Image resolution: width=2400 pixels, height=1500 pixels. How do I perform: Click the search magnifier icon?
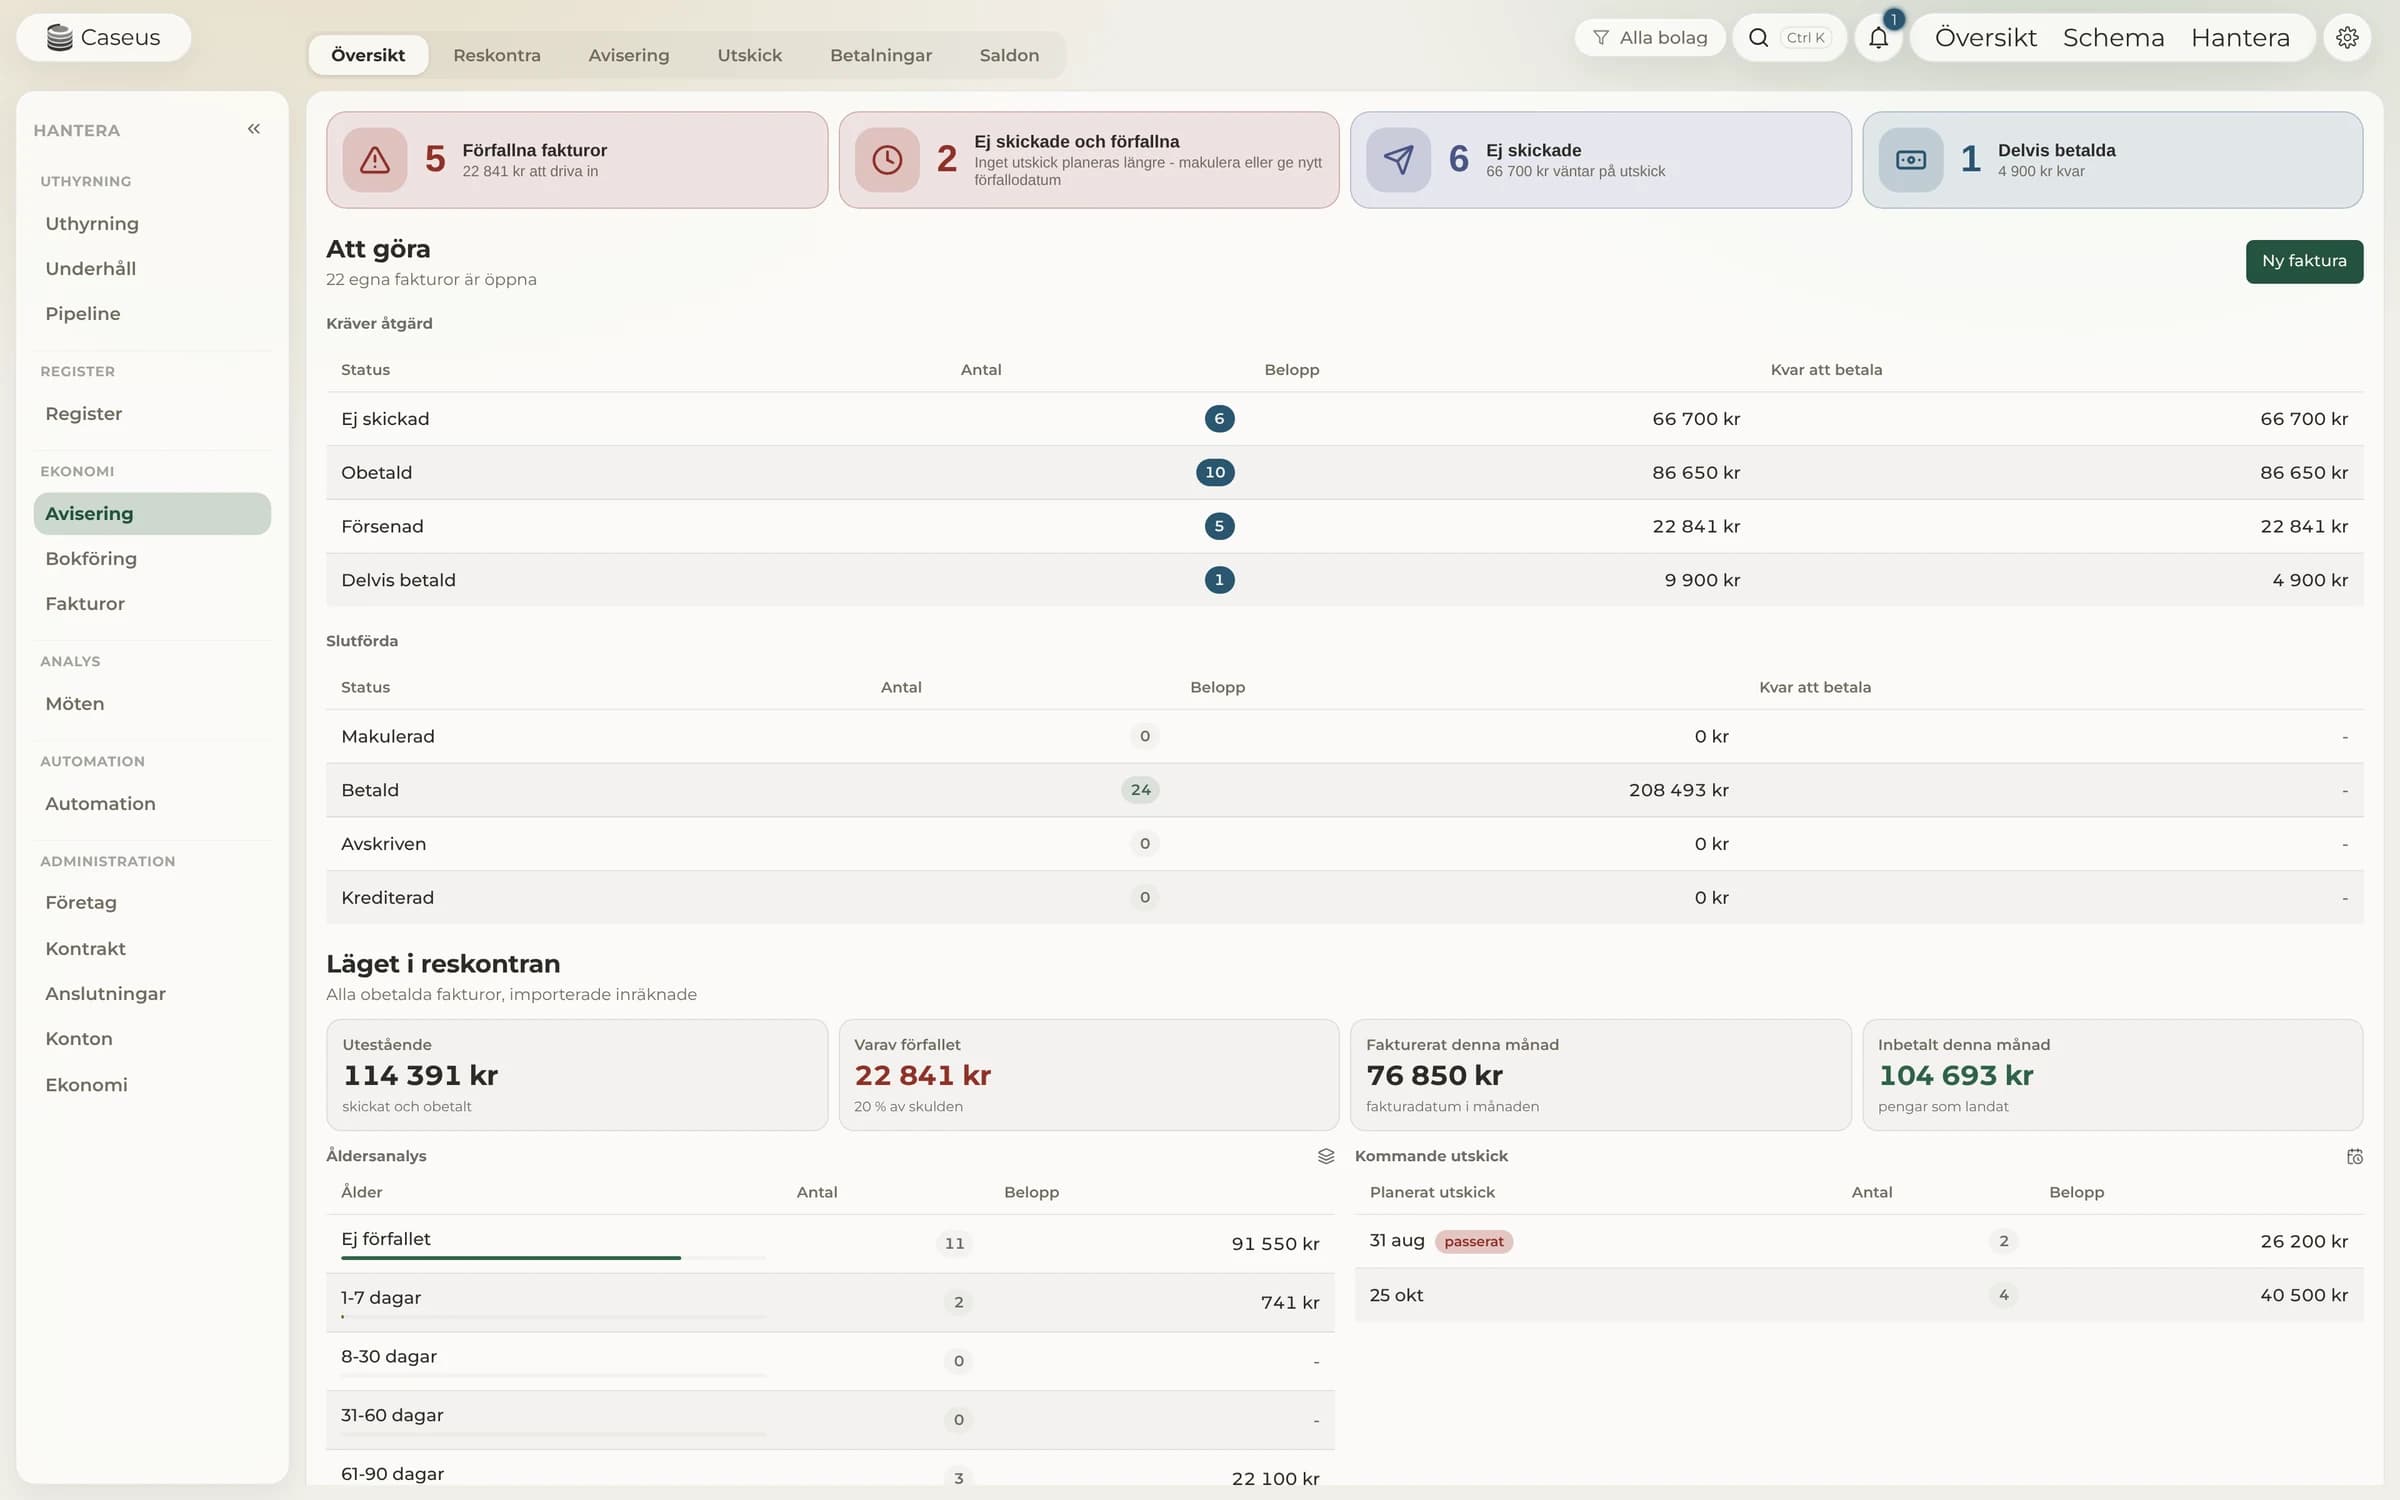[1758, 38]
